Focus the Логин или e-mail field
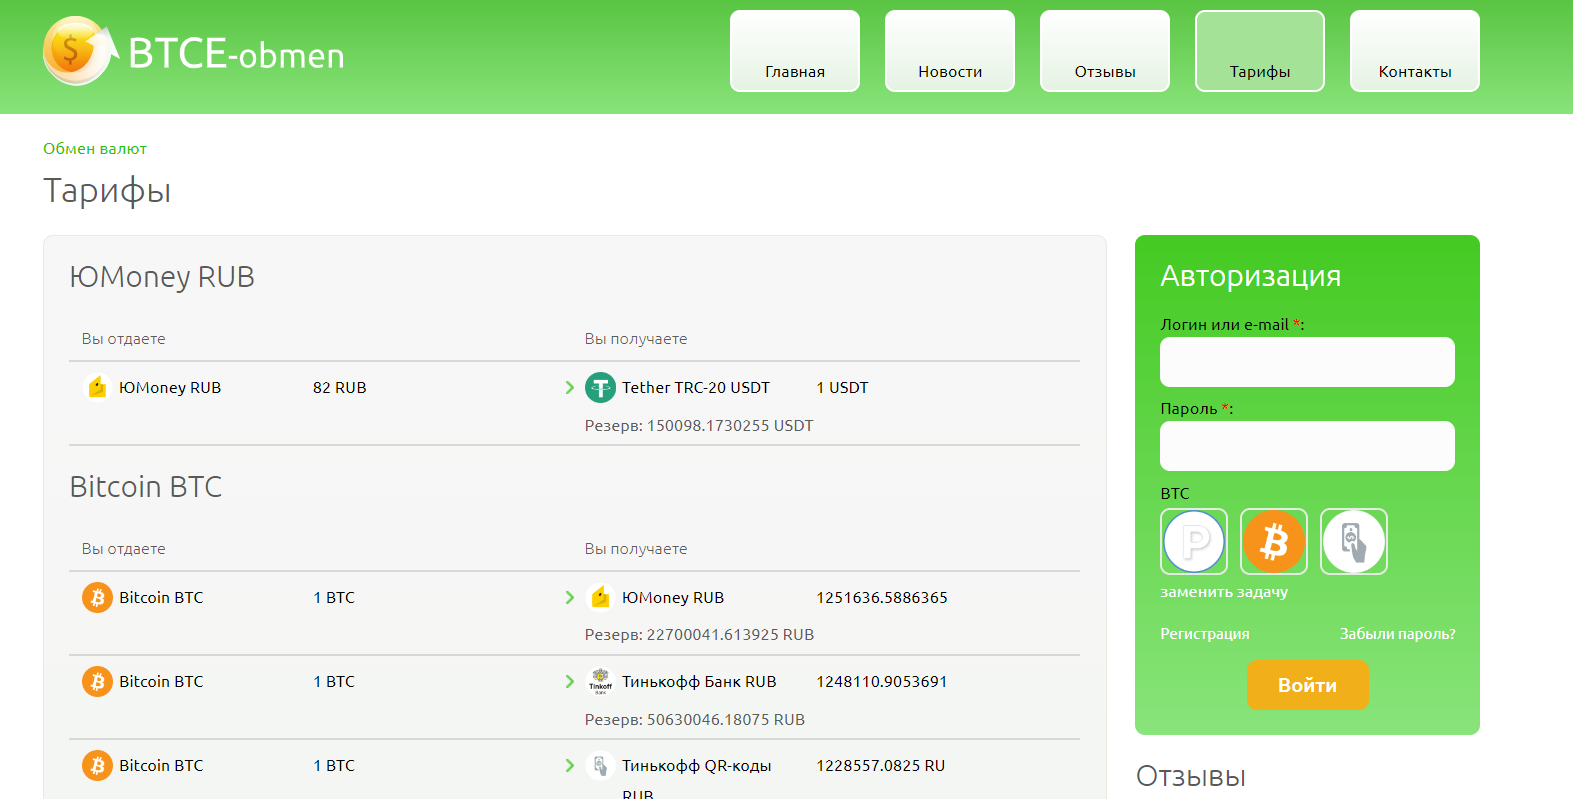The width and height of the screenshot is (1573, 799). 1307,362
